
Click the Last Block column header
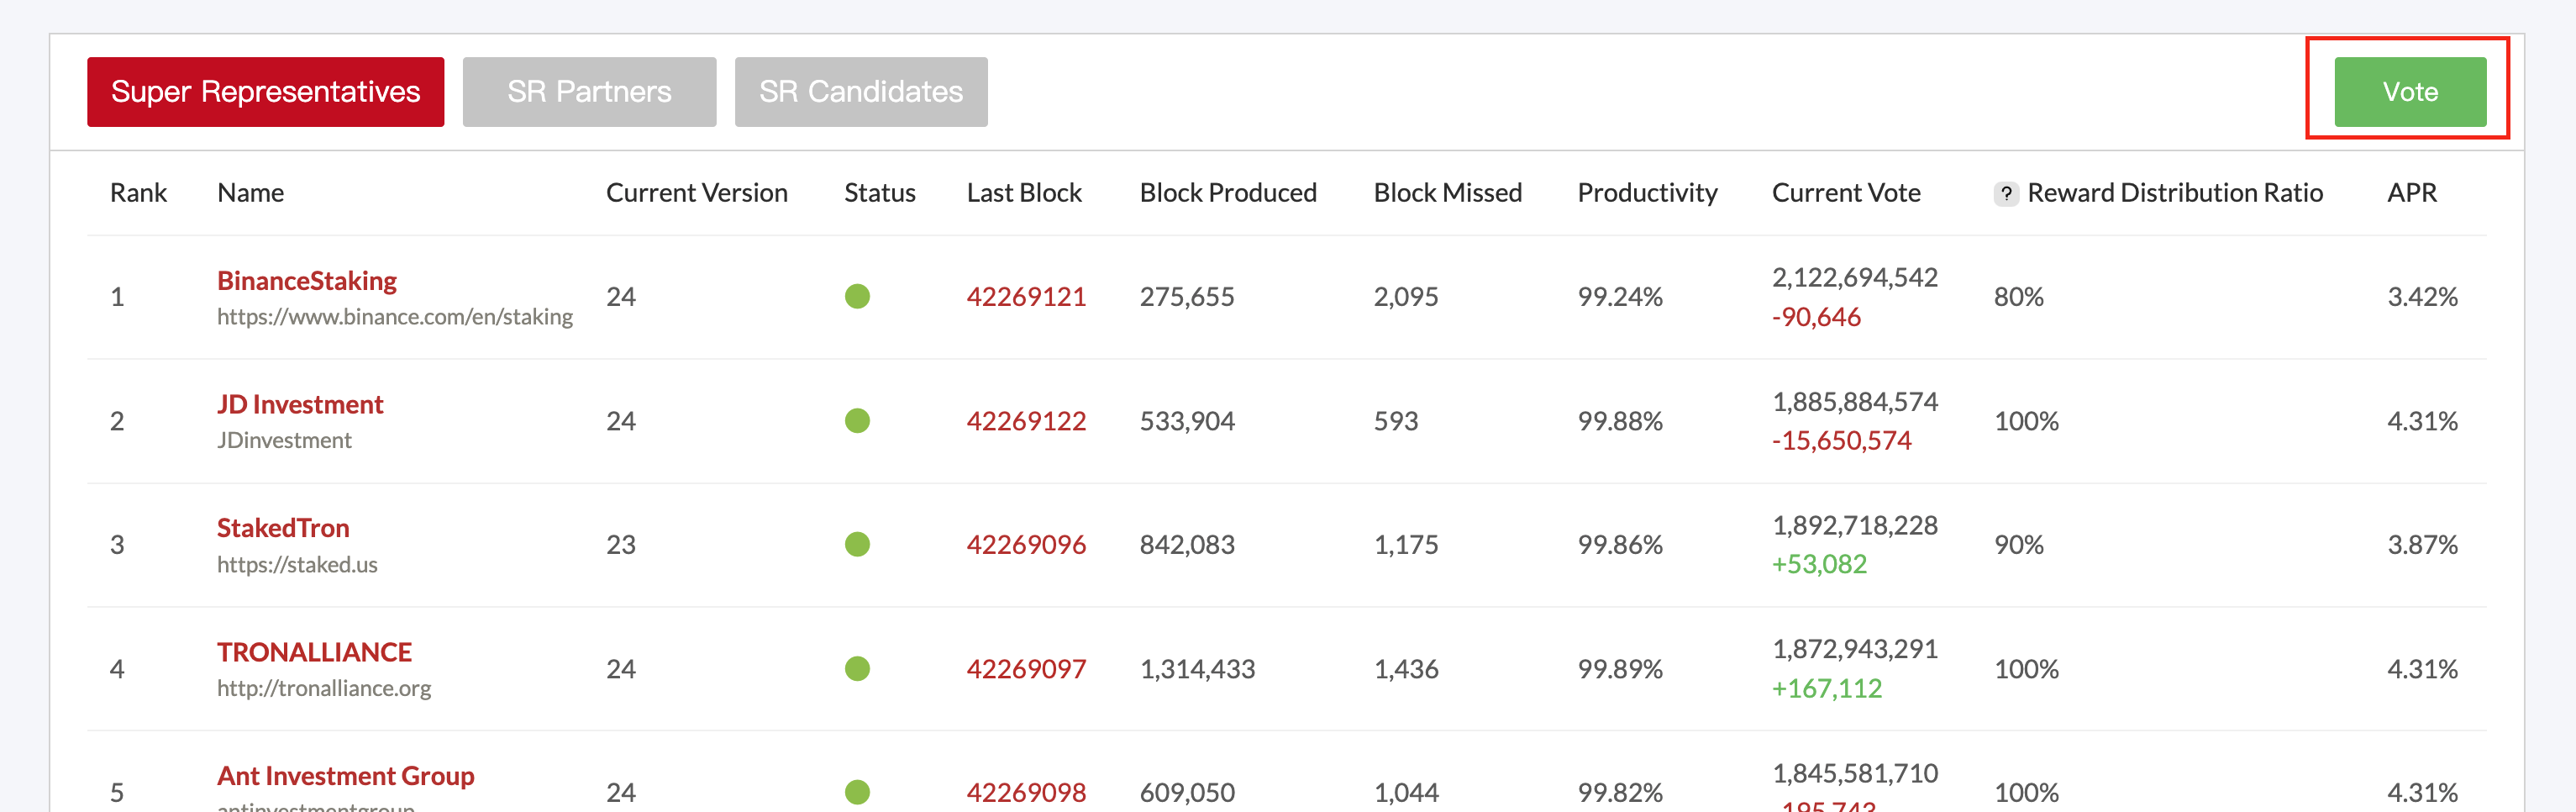tap(1024, 193)
